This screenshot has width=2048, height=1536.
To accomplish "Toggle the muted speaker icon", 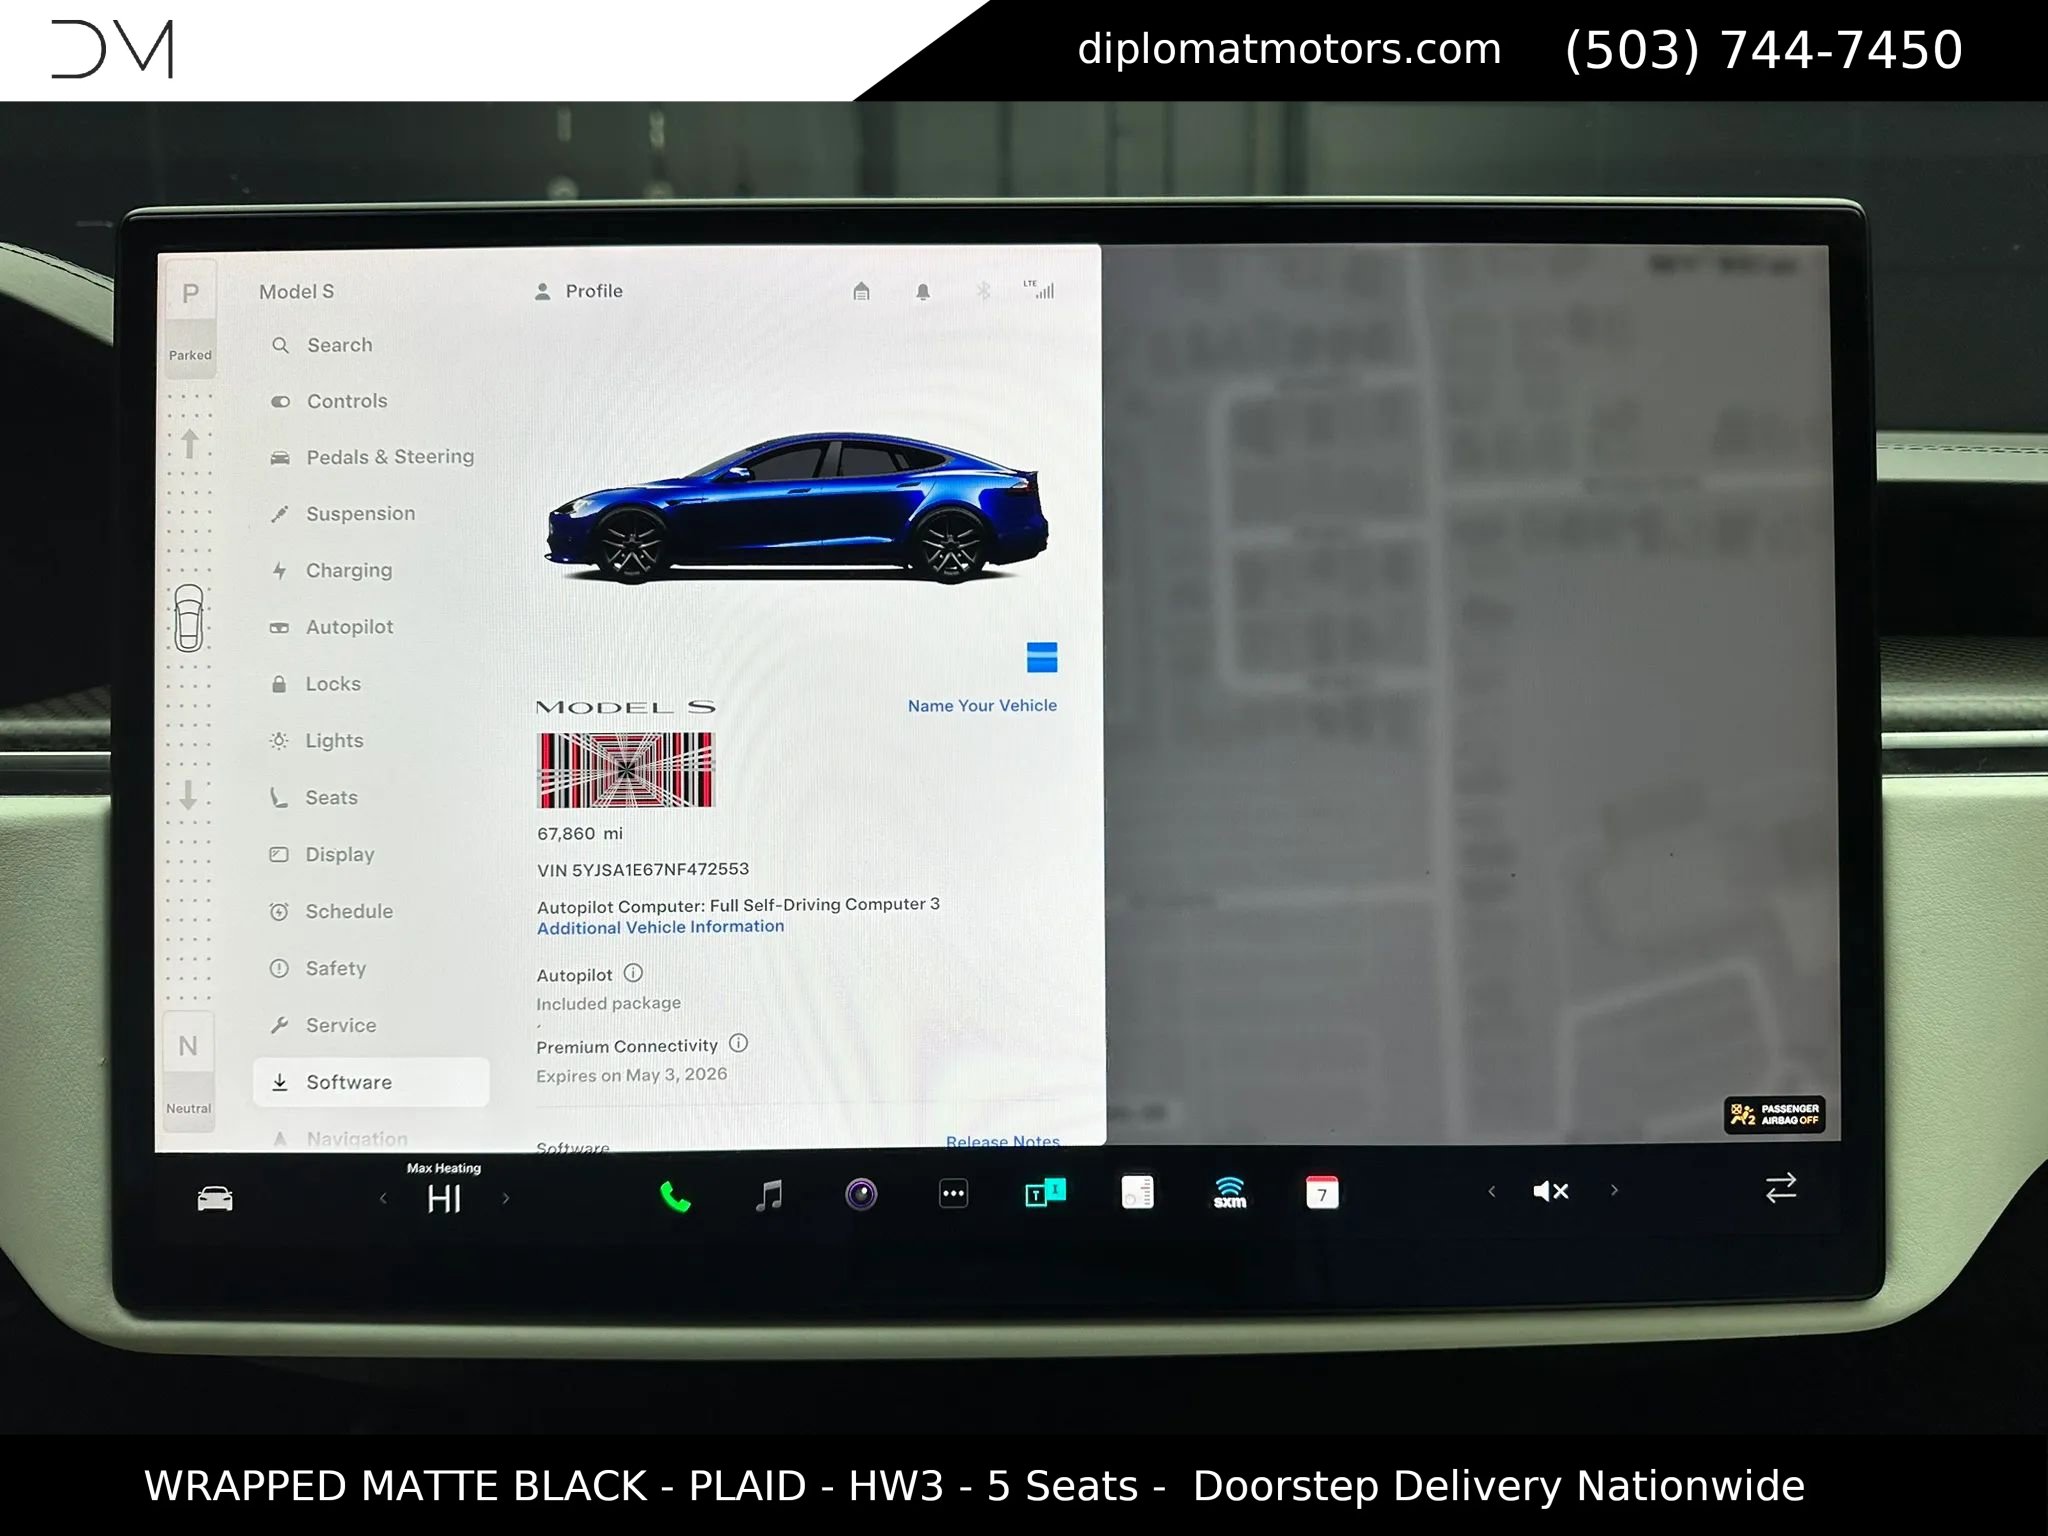I will click(x=1551, y=1191).
